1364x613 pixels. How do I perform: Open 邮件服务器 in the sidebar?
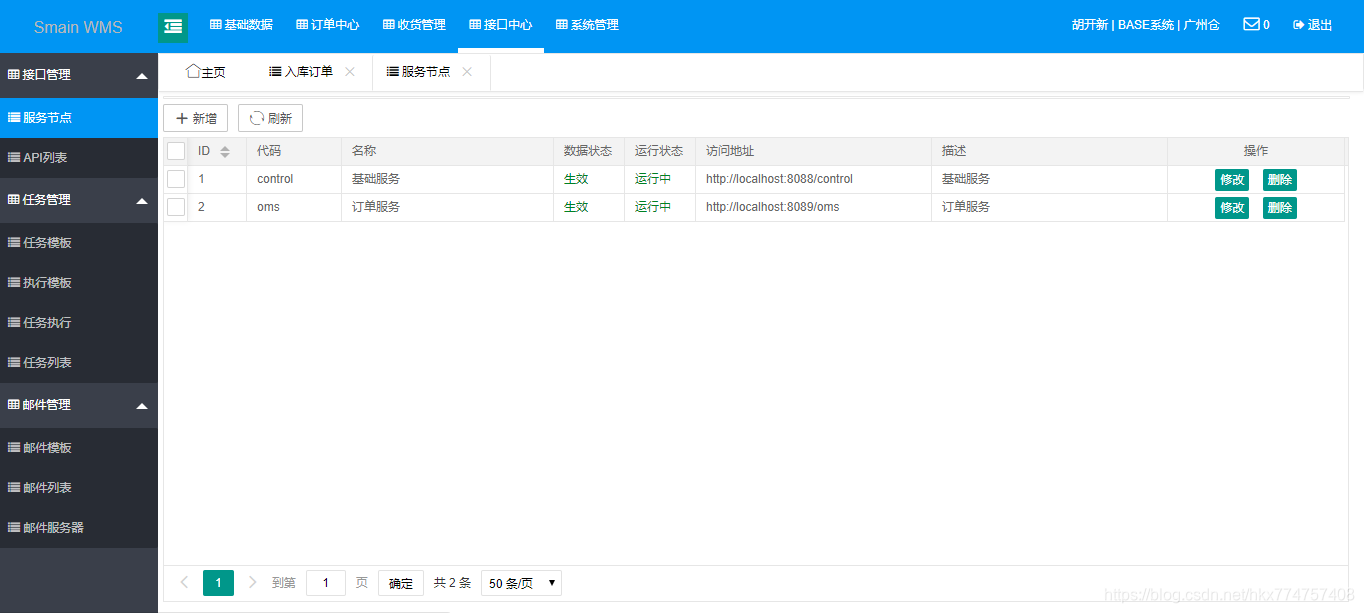tap(79, 528)
